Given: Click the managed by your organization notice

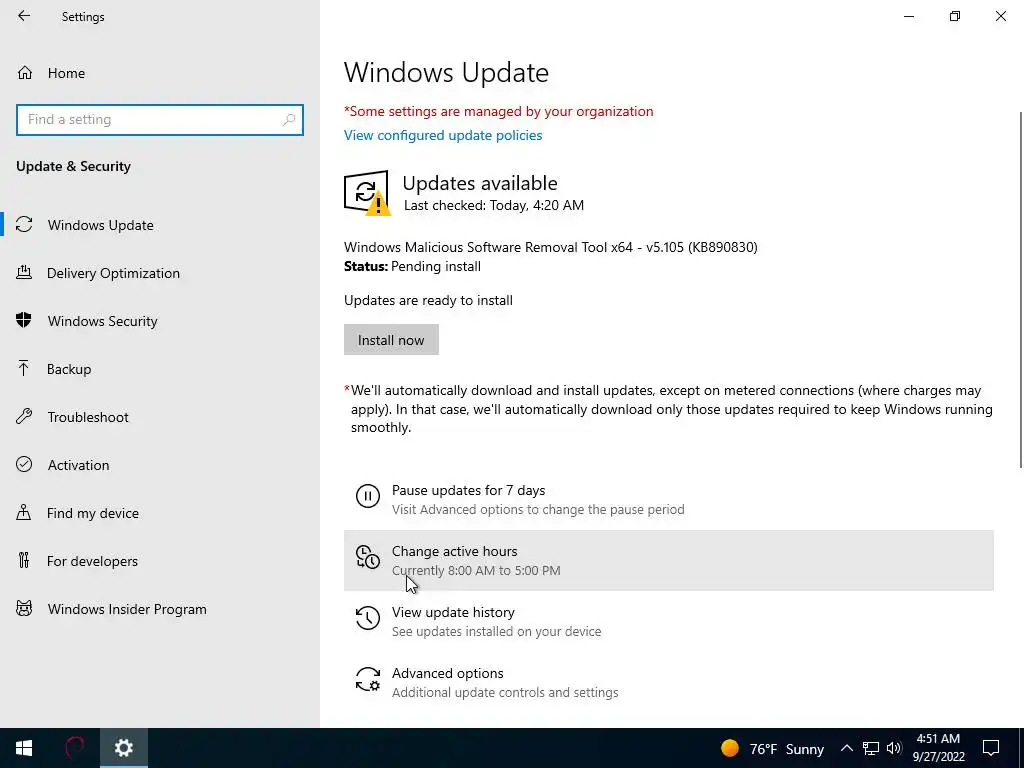Looking at the screenshot, I should [x=498, y=112].
